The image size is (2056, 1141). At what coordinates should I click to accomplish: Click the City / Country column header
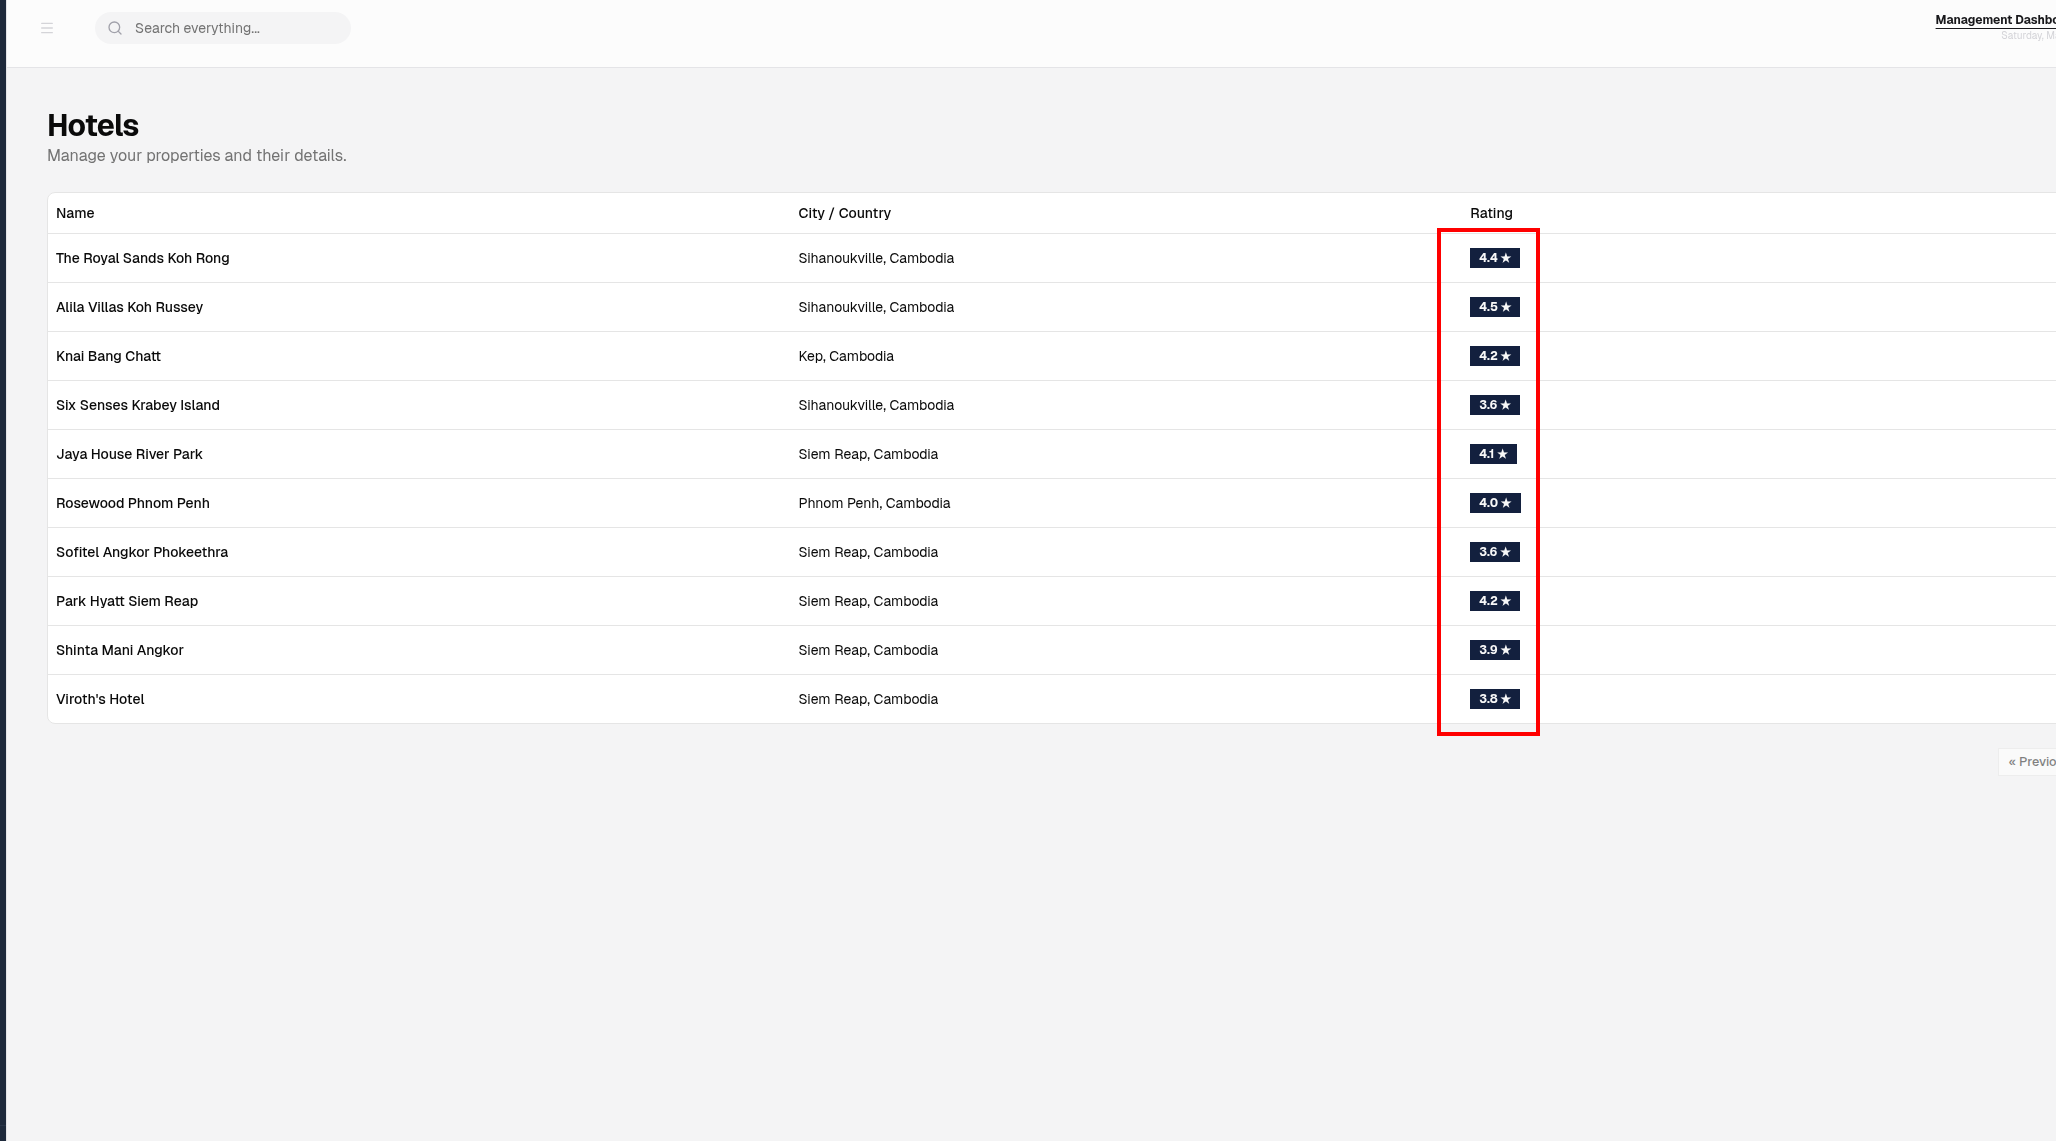pyautogui.click(x=844, y=213)
